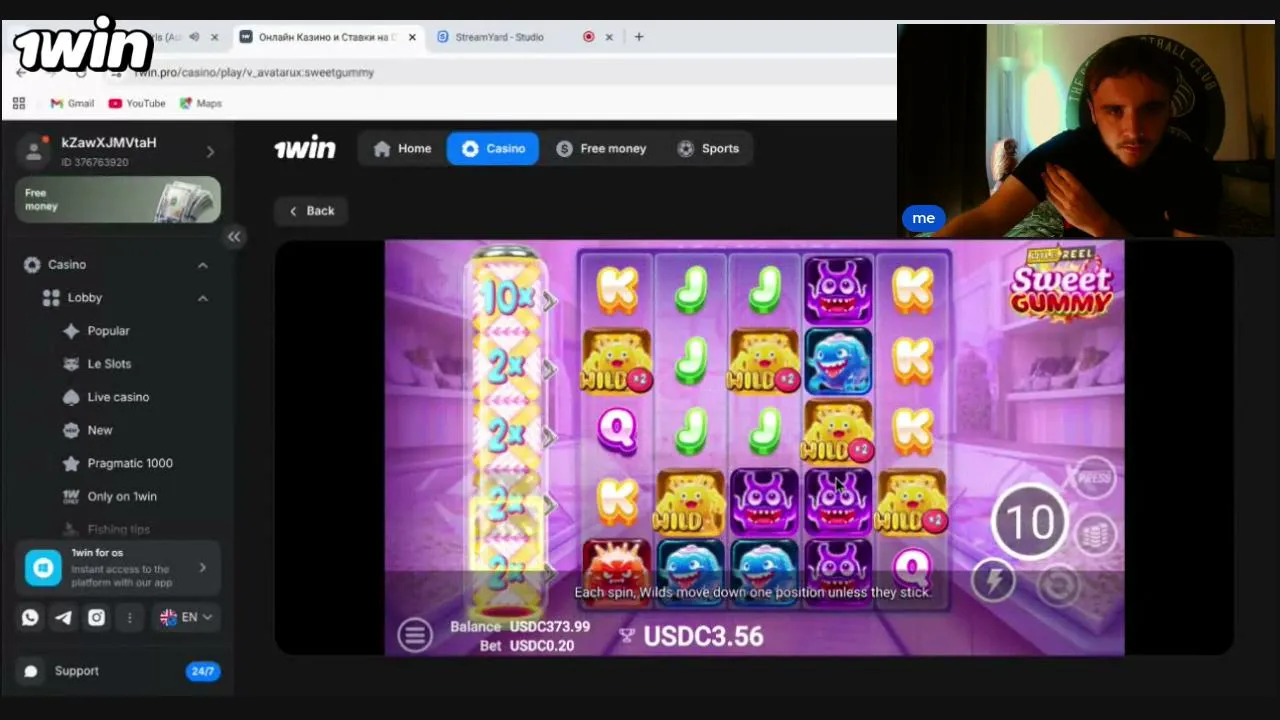Click the 1win for os app icon
1280x720 pixels.
(43, 568)
